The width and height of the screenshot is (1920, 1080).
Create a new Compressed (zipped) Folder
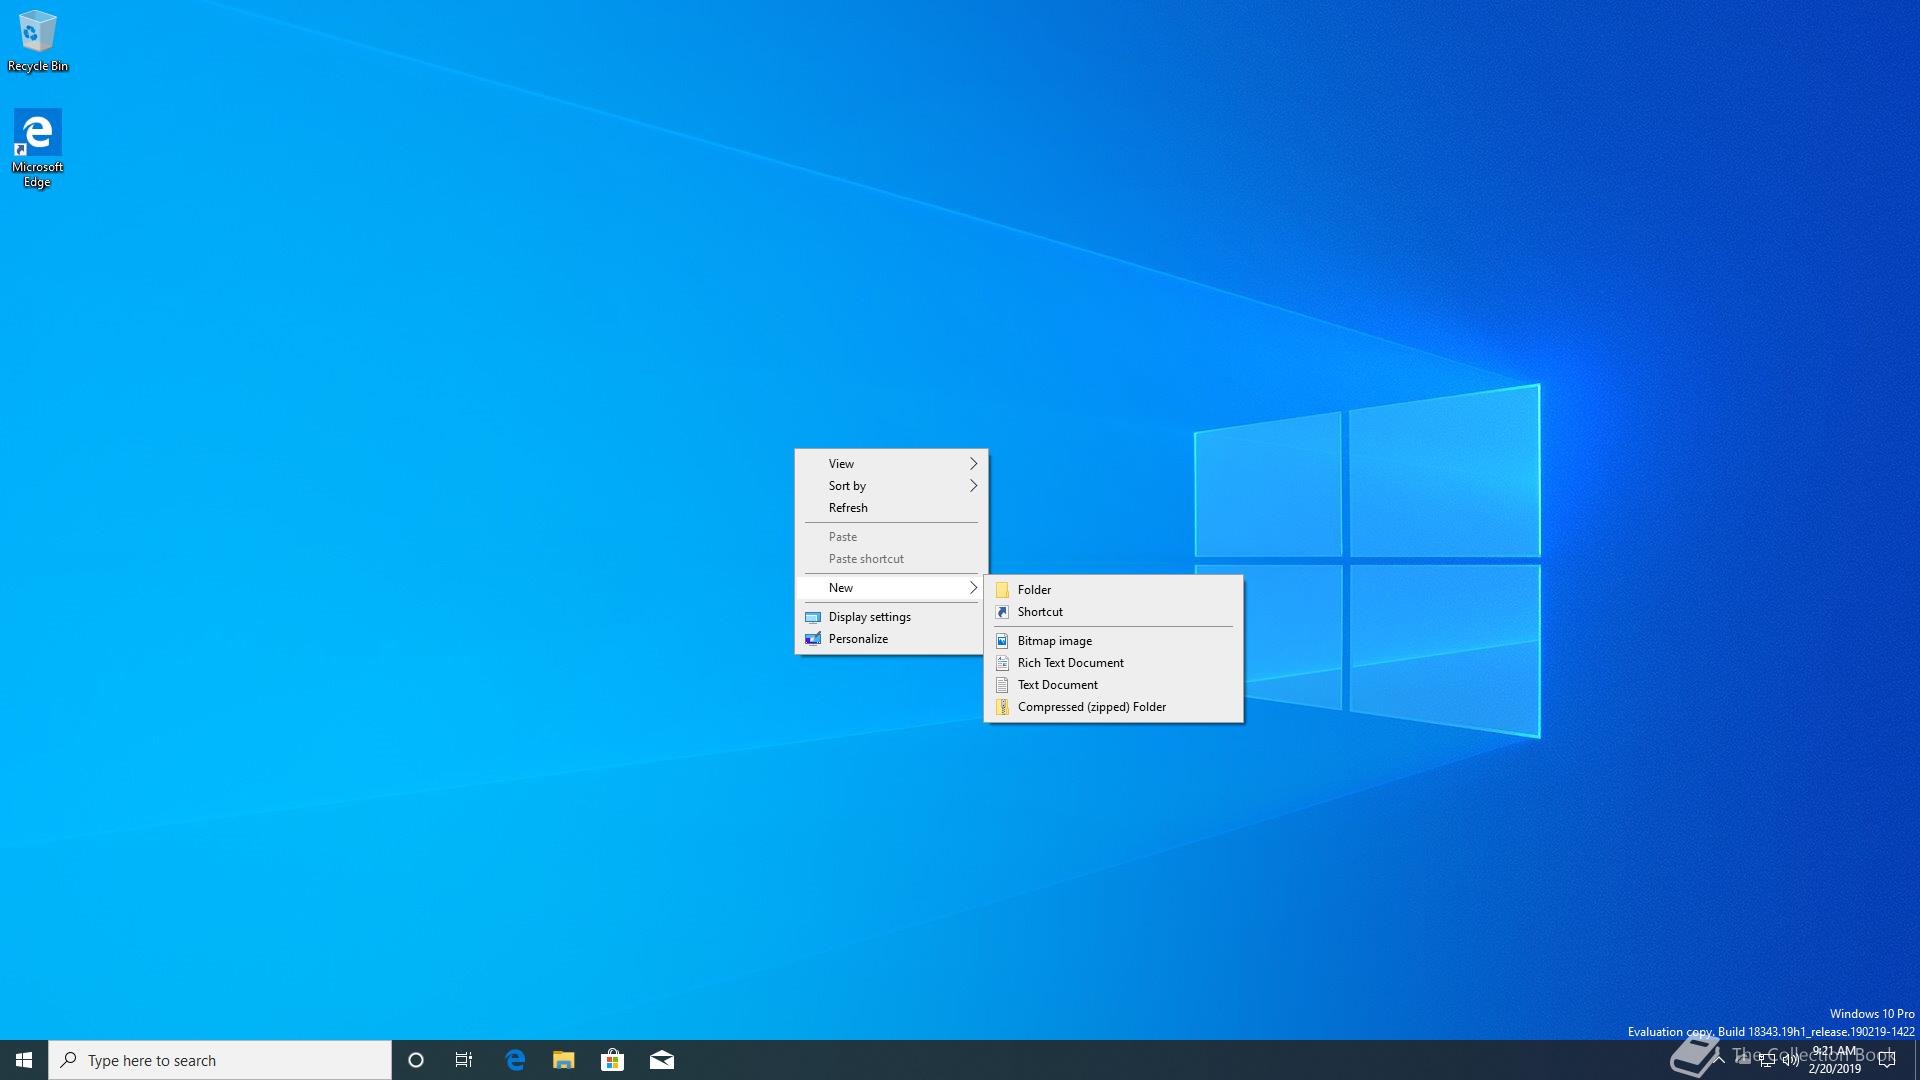[x=1114, y=707]
